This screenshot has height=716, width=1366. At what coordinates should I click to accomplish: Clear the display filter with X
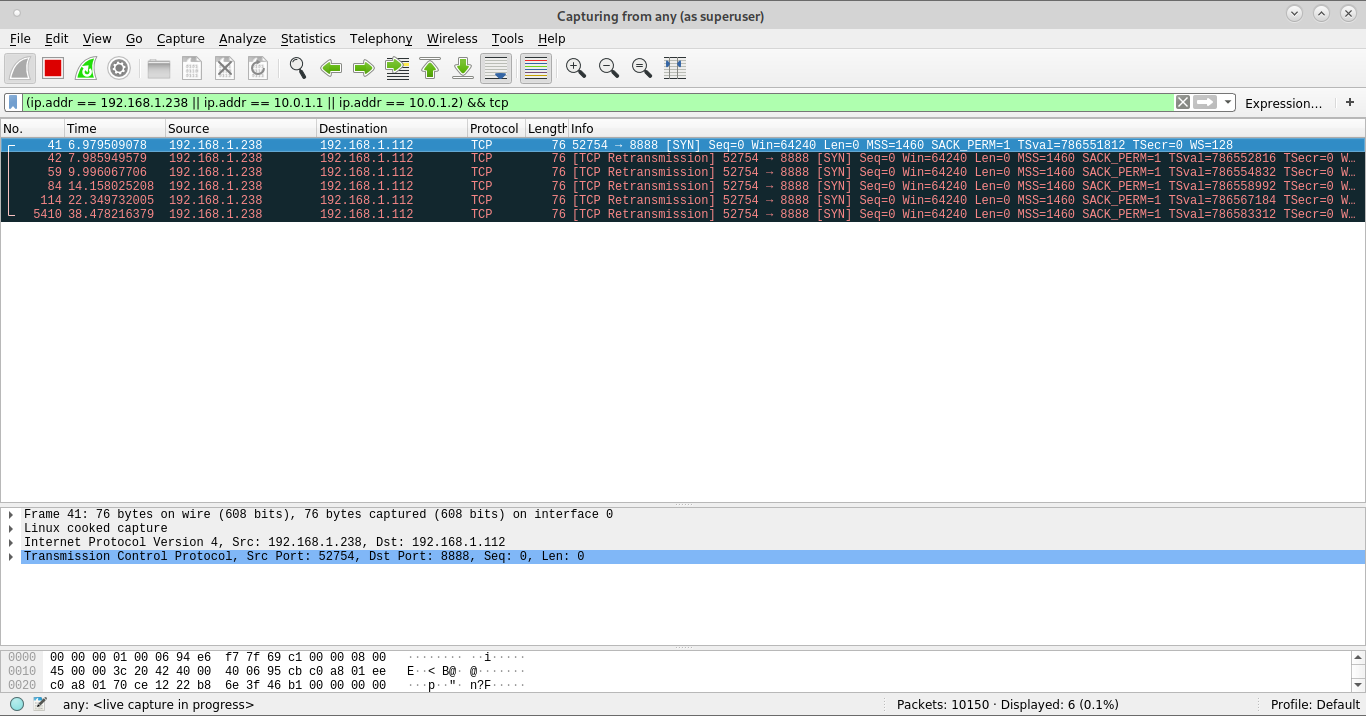pyautogui.click(x=1183, y=102)
